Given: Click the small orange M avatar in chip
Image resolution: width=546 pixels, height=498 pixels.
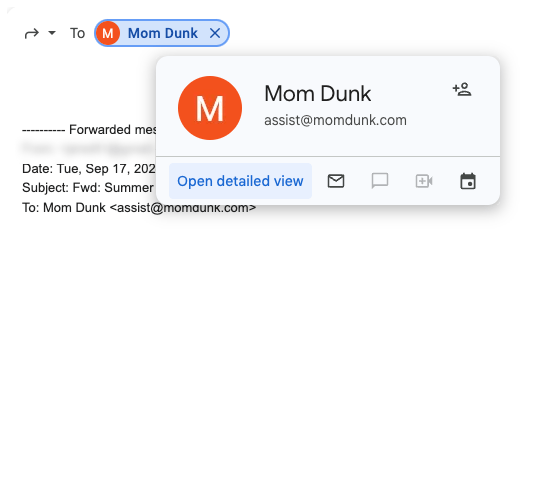Looking at the screenshot, I should click(x=108, y=33).
